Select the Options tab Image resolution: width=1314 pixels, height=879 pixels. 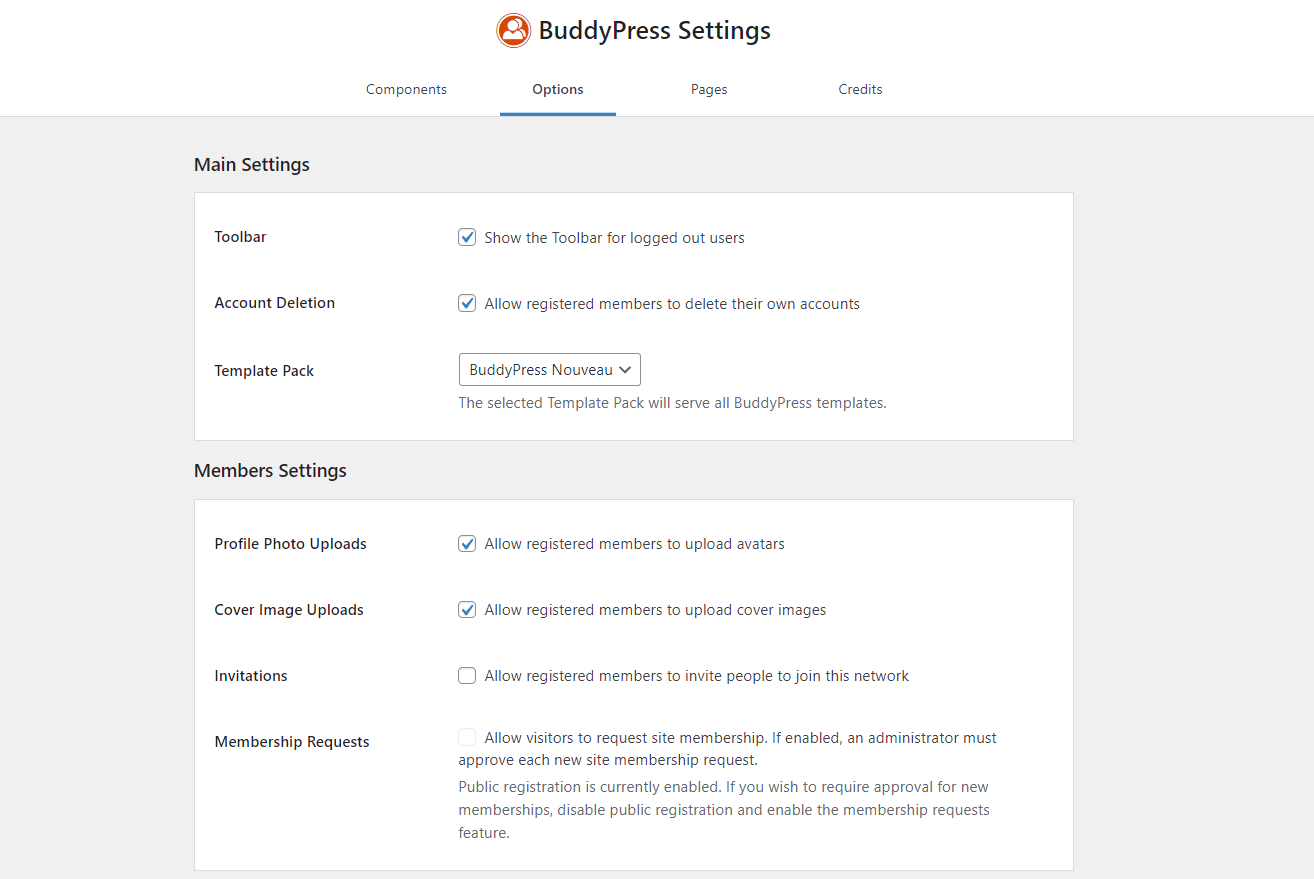point(557,89)
